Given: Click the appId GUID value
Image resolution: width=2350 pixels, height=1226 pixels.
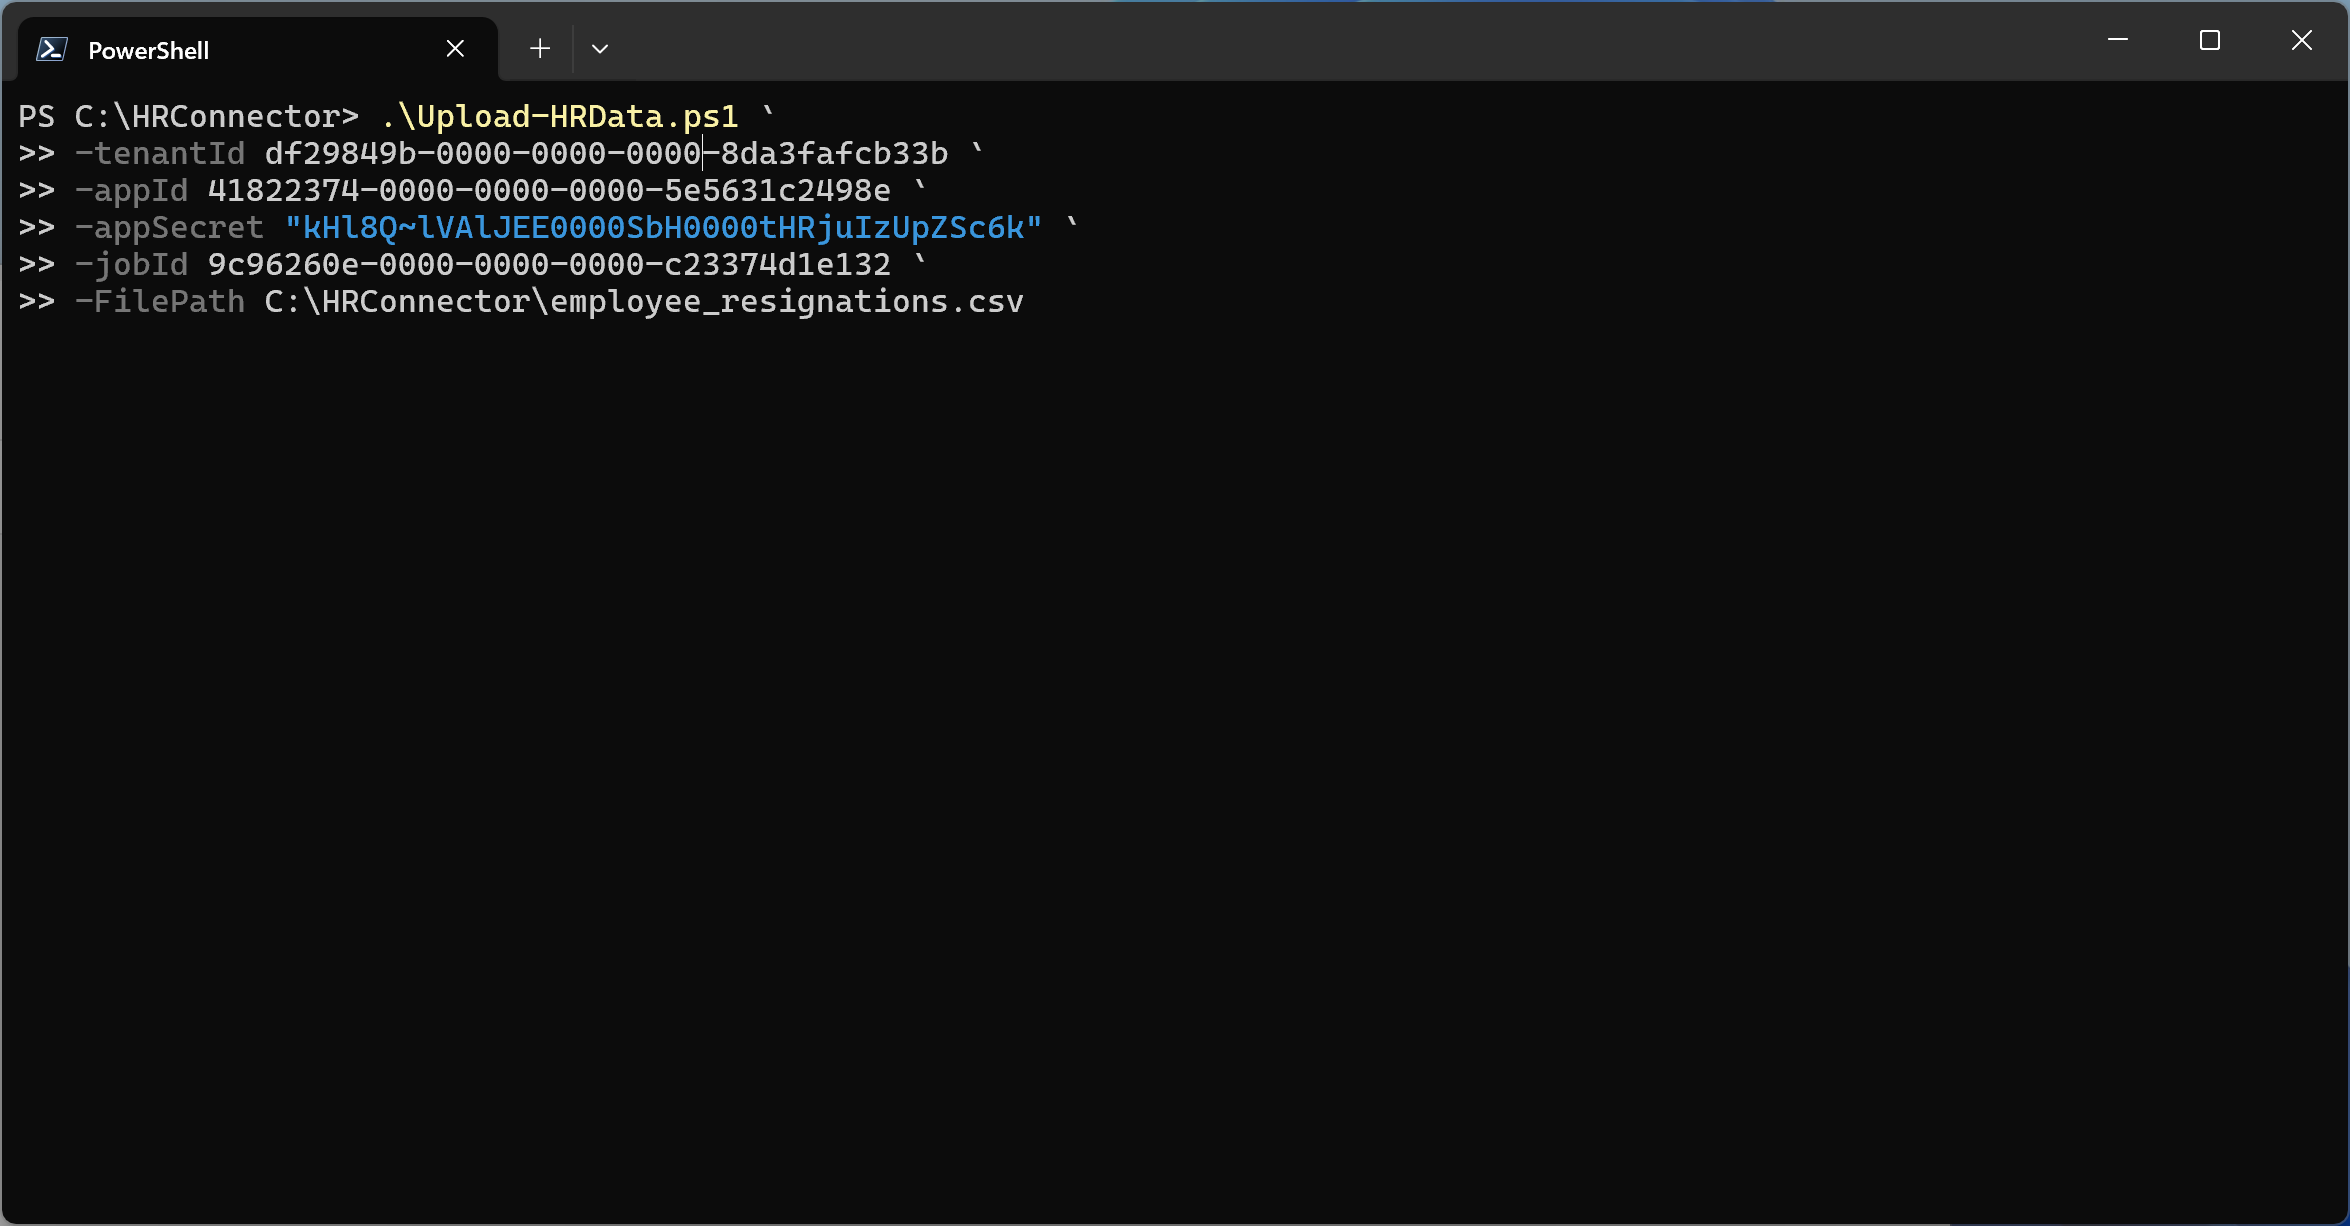Looking at the screenshot, I should [548, 191].
